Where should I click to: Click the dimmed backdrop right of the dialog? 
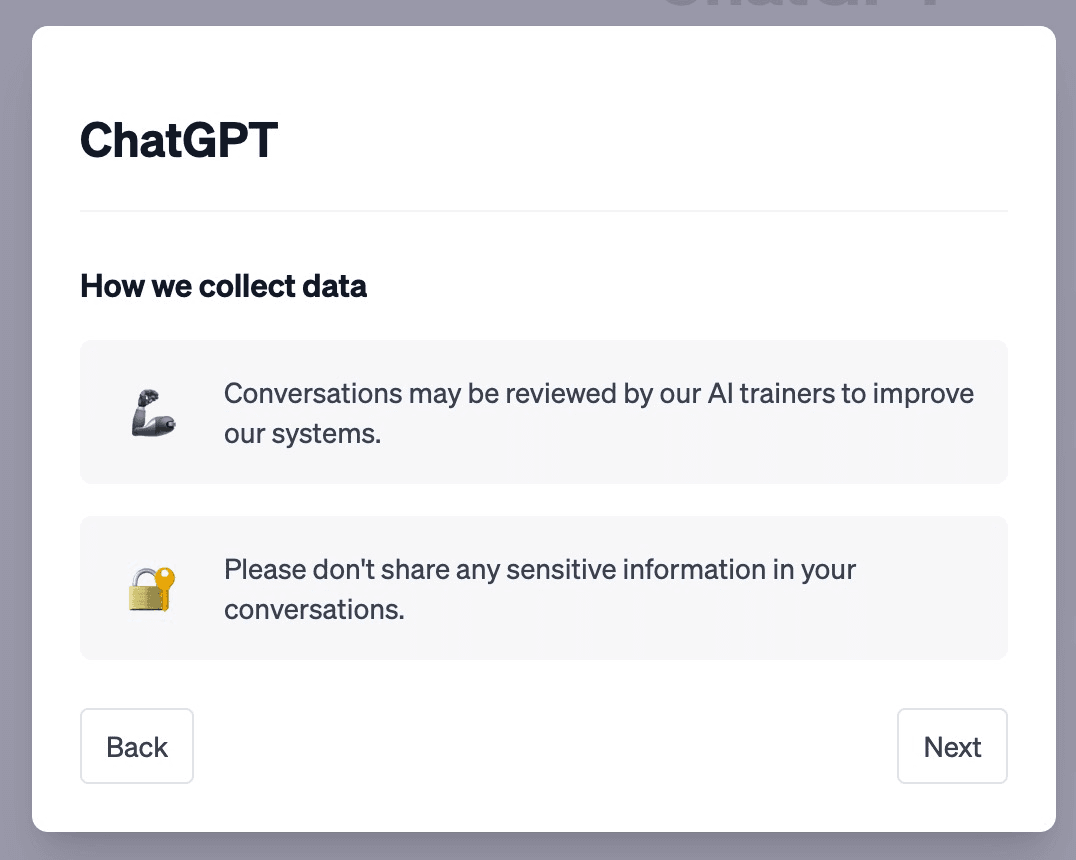pyautogui.click(x=1066, y=430)
